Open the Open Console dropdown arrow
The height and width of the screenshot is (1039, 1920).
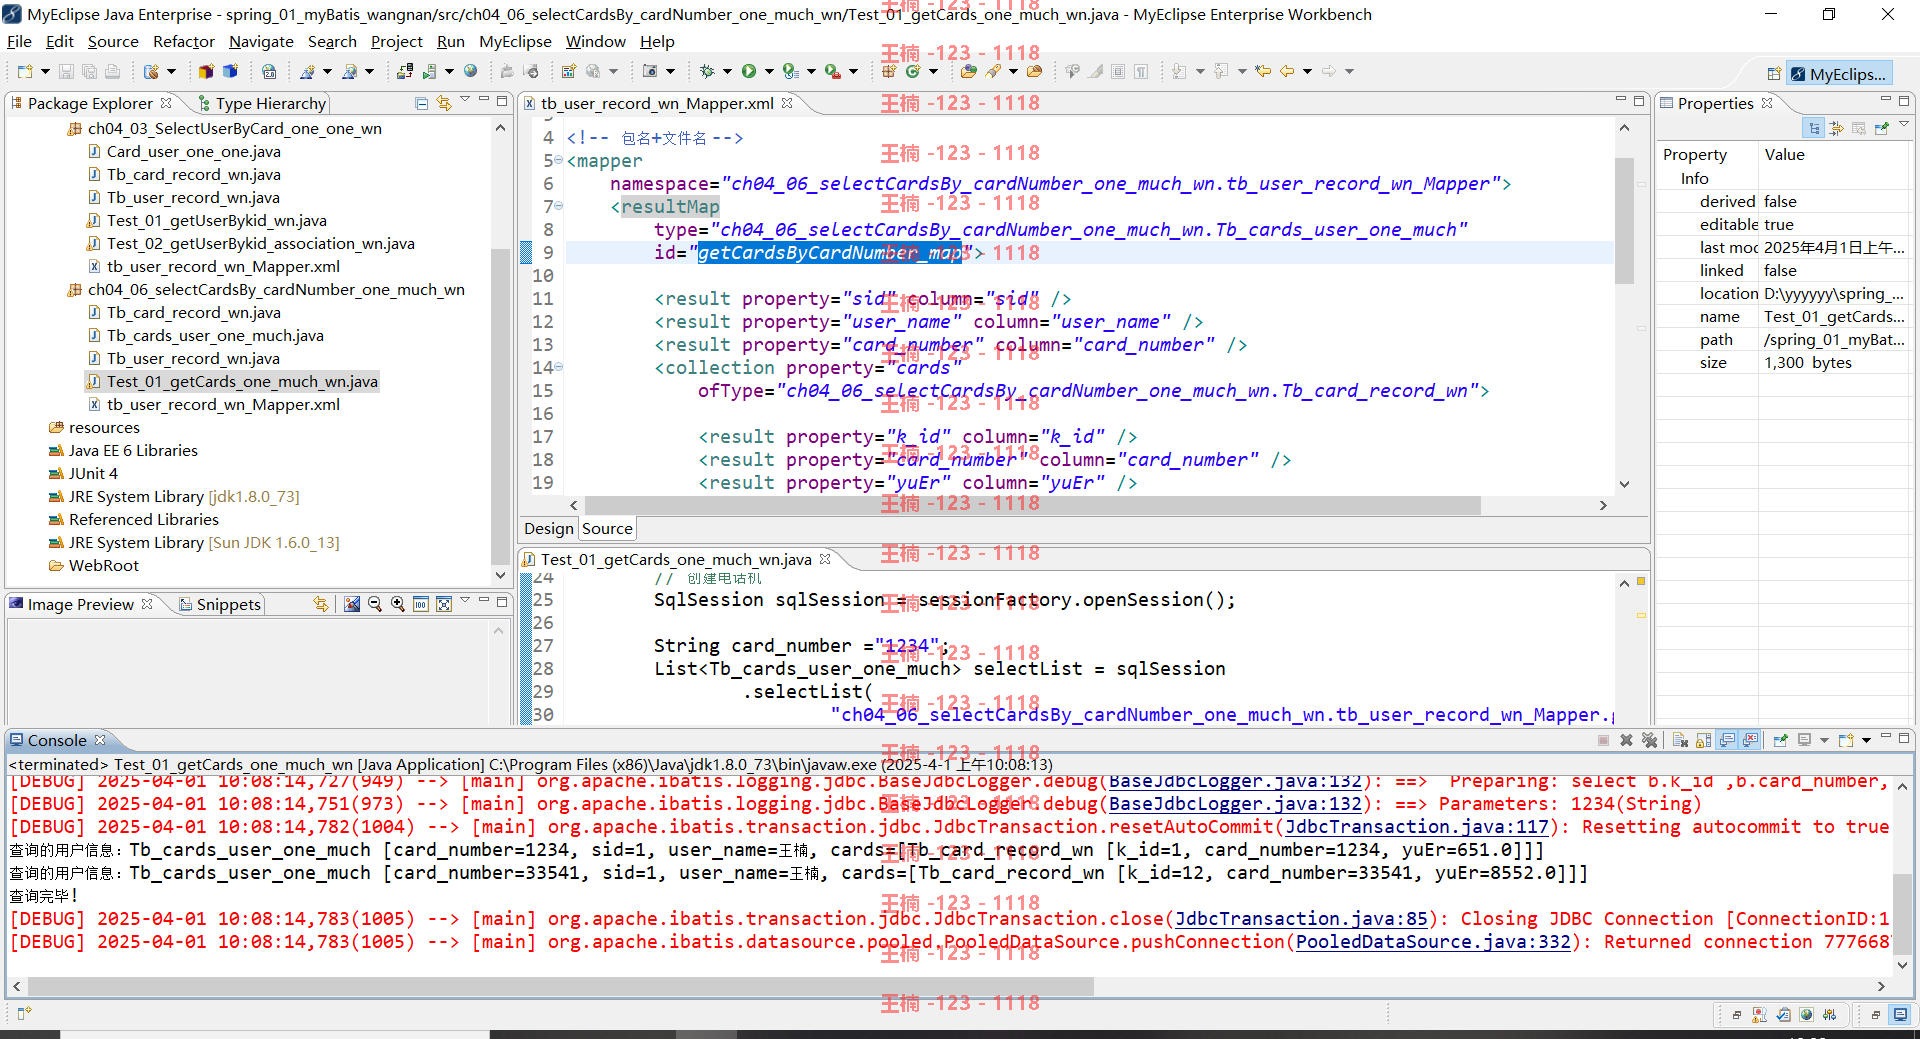click(x=1866, y=740)
